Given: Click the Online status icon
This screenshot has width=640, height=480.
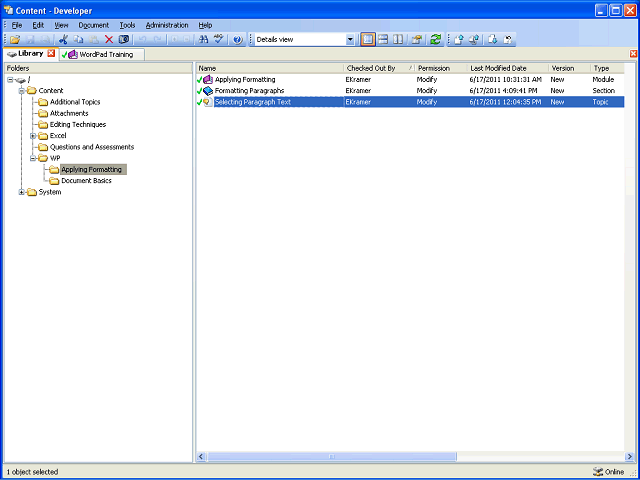Looking at the screenshot, I should [598, 471].
